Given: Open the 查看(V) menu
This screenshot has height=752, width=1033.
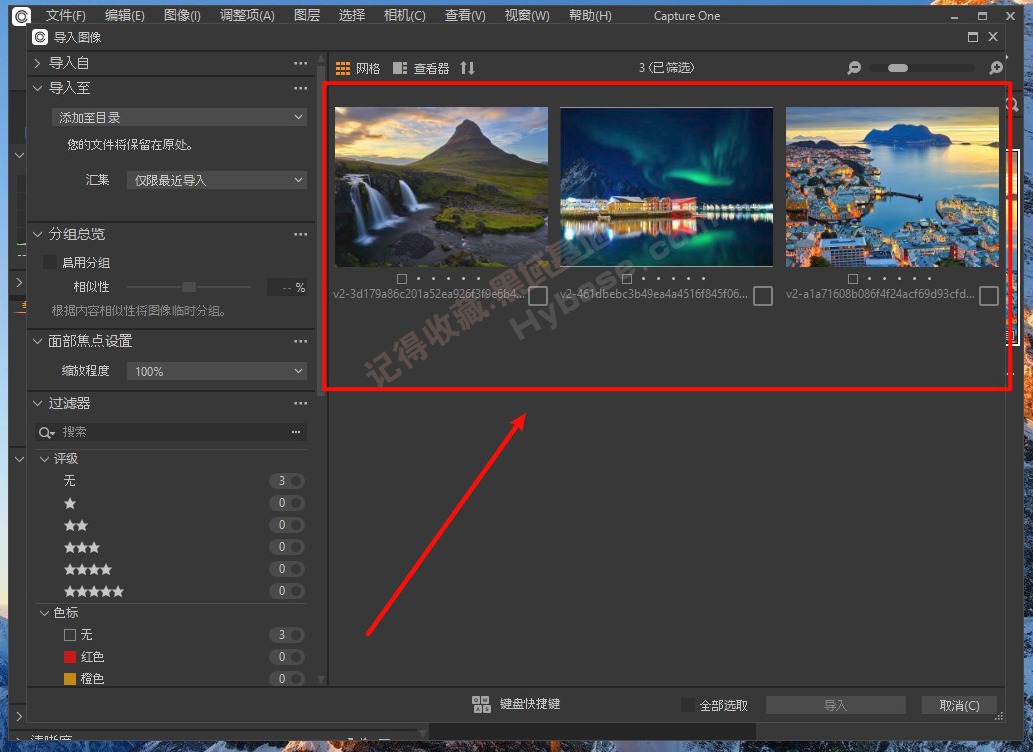Looking at the screenshot, I should 465,16.
